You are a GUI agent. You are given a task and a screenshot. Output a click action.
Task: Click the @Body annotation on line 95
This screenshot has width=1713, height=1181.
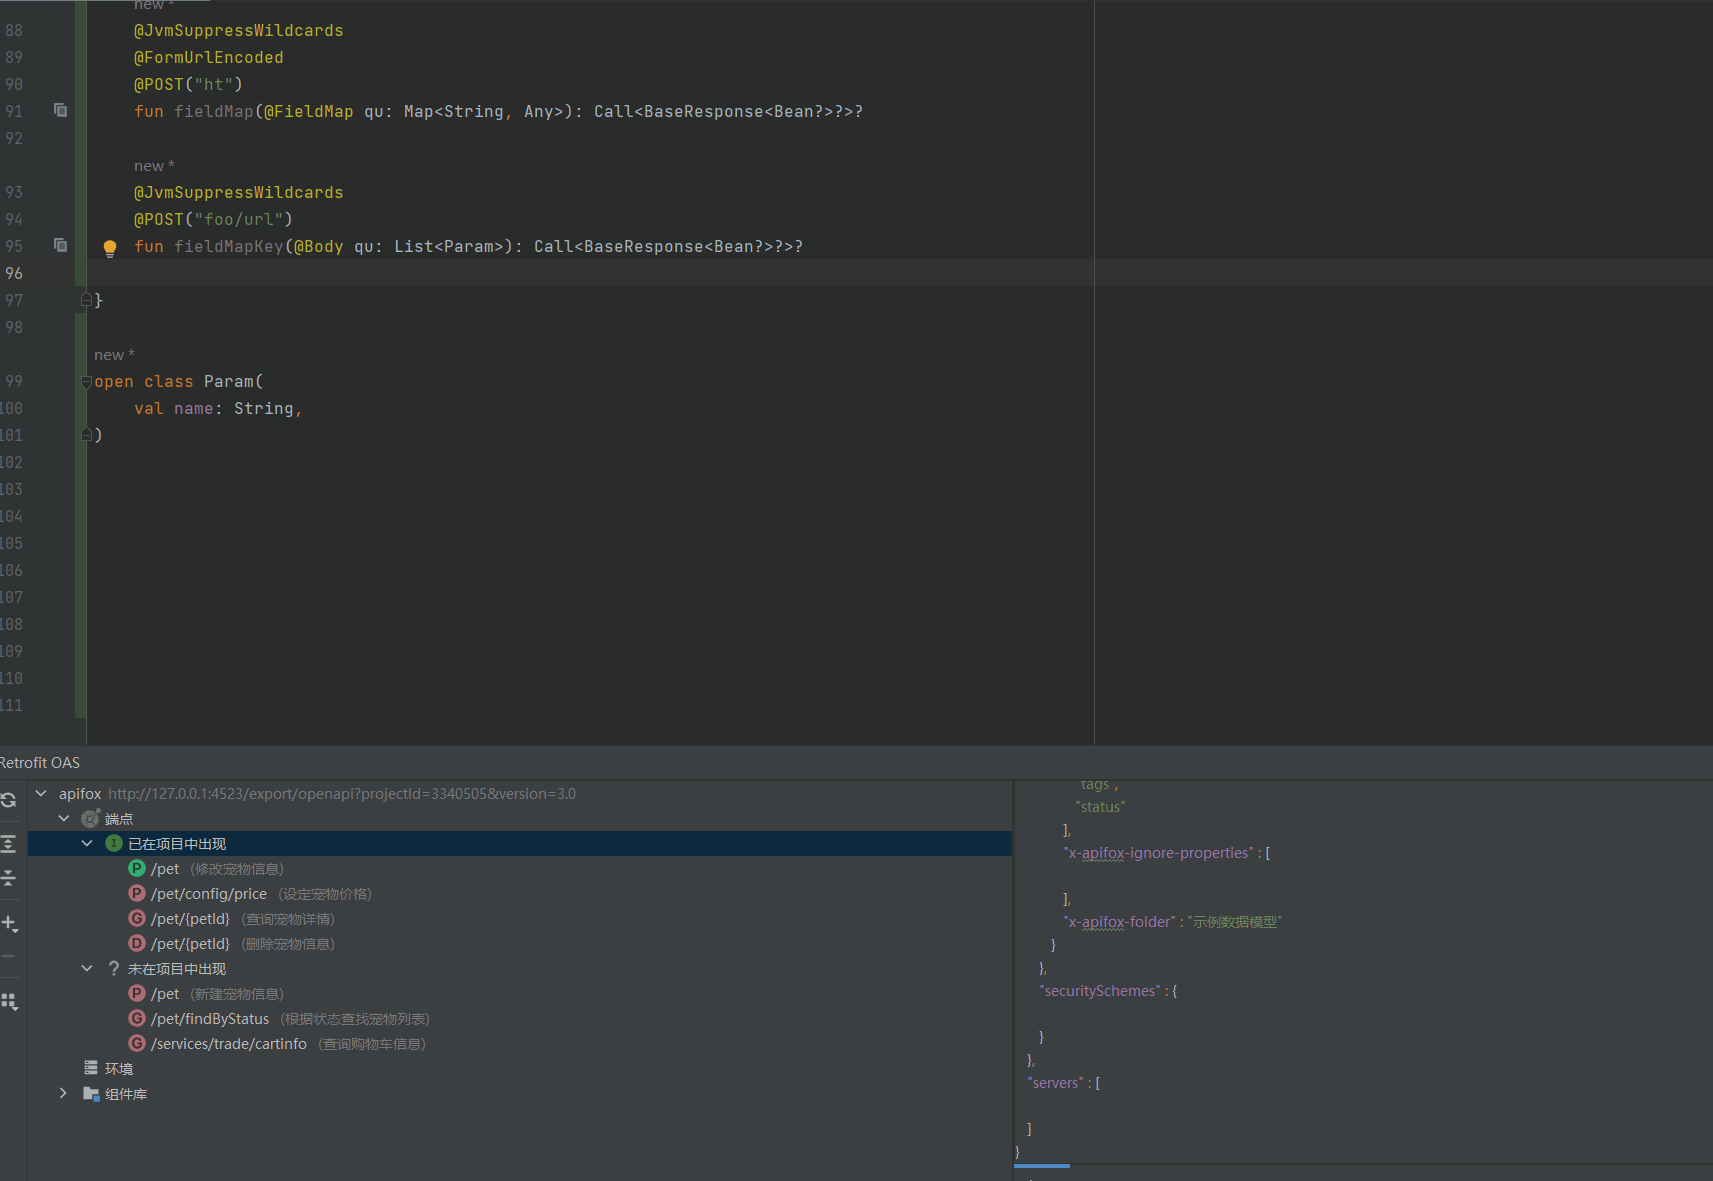click(319, 246)
